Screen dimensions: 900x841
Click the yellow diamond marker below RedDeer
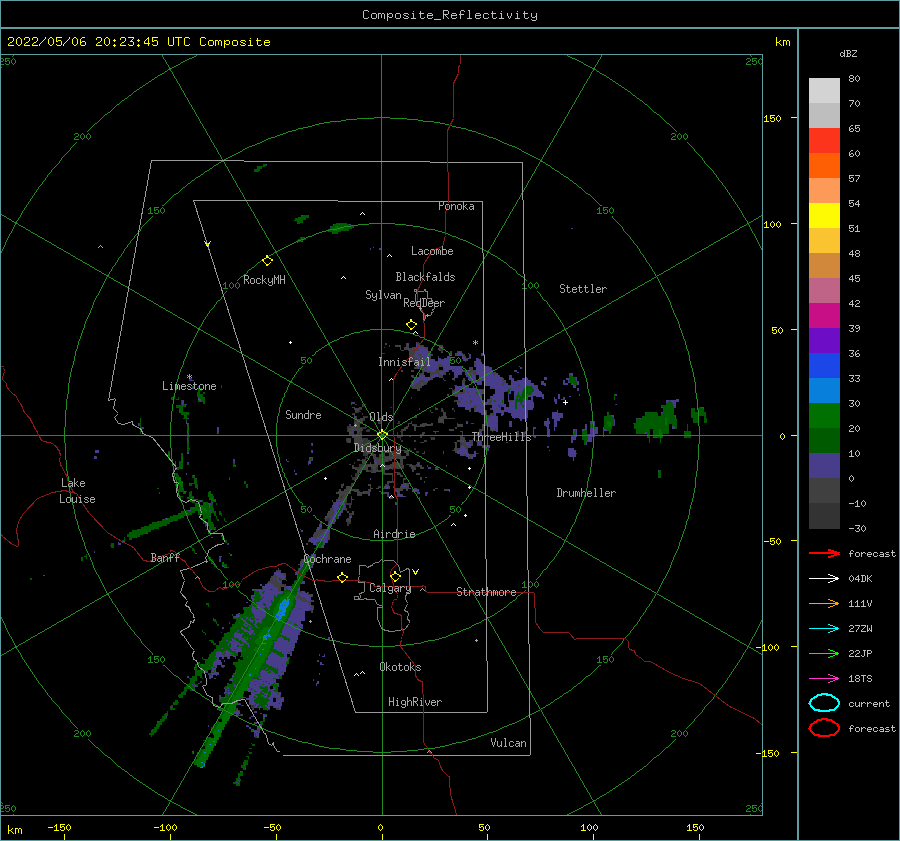[412, 325]
